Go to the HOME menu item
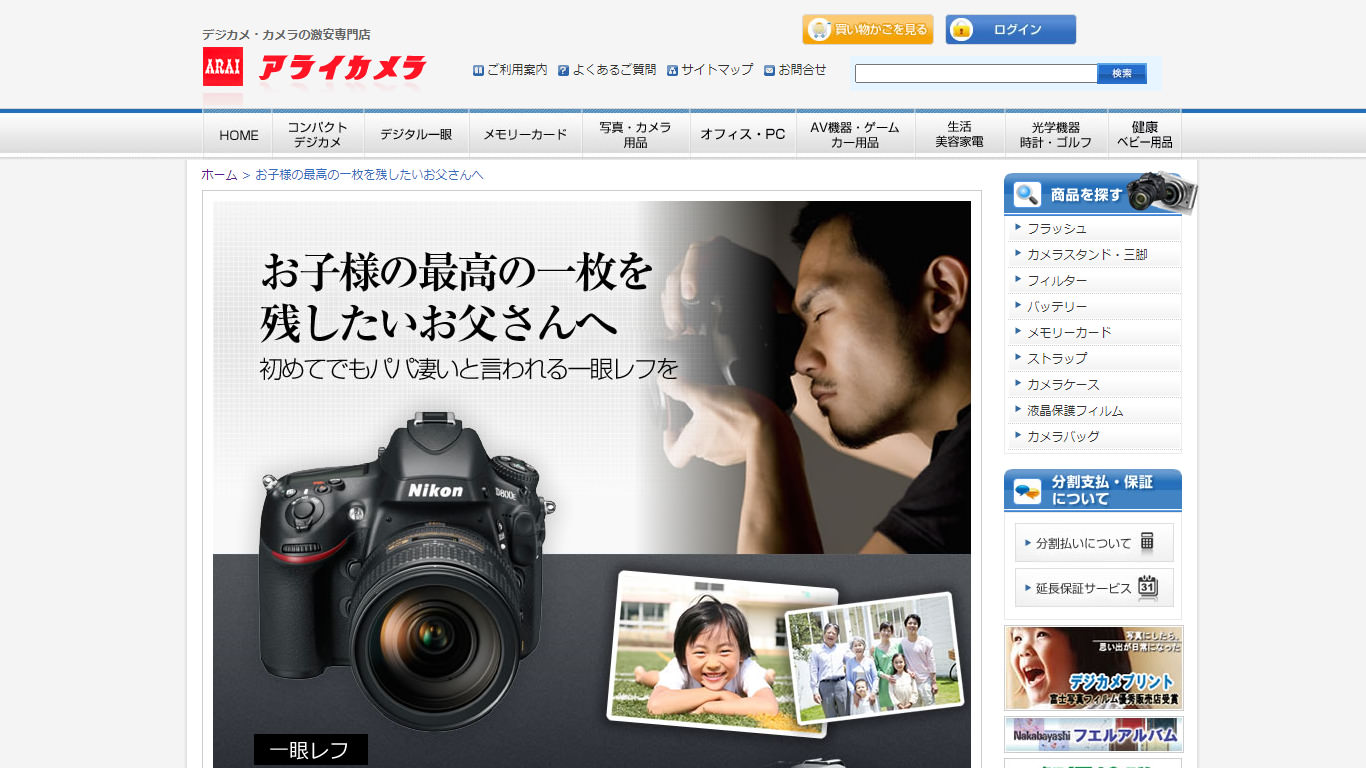This screenshot has height=768, width=1366. pos(238,134)
